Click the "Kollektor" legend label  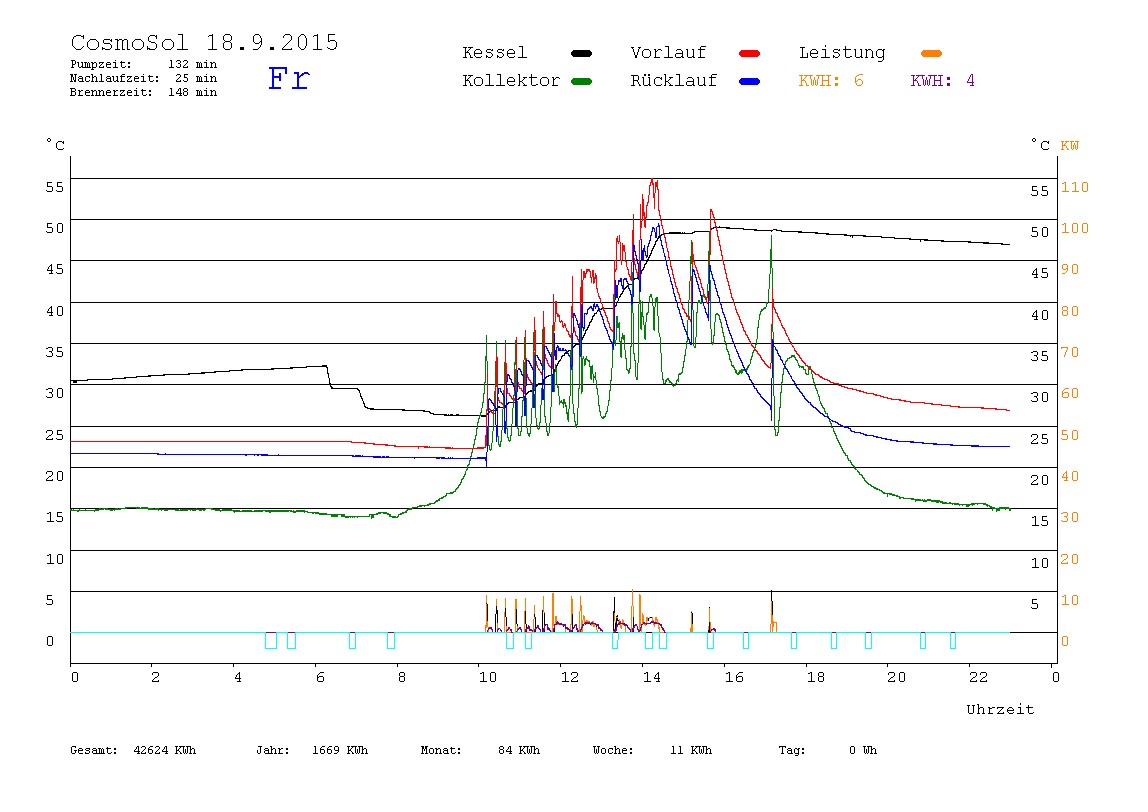coord(511,81)
